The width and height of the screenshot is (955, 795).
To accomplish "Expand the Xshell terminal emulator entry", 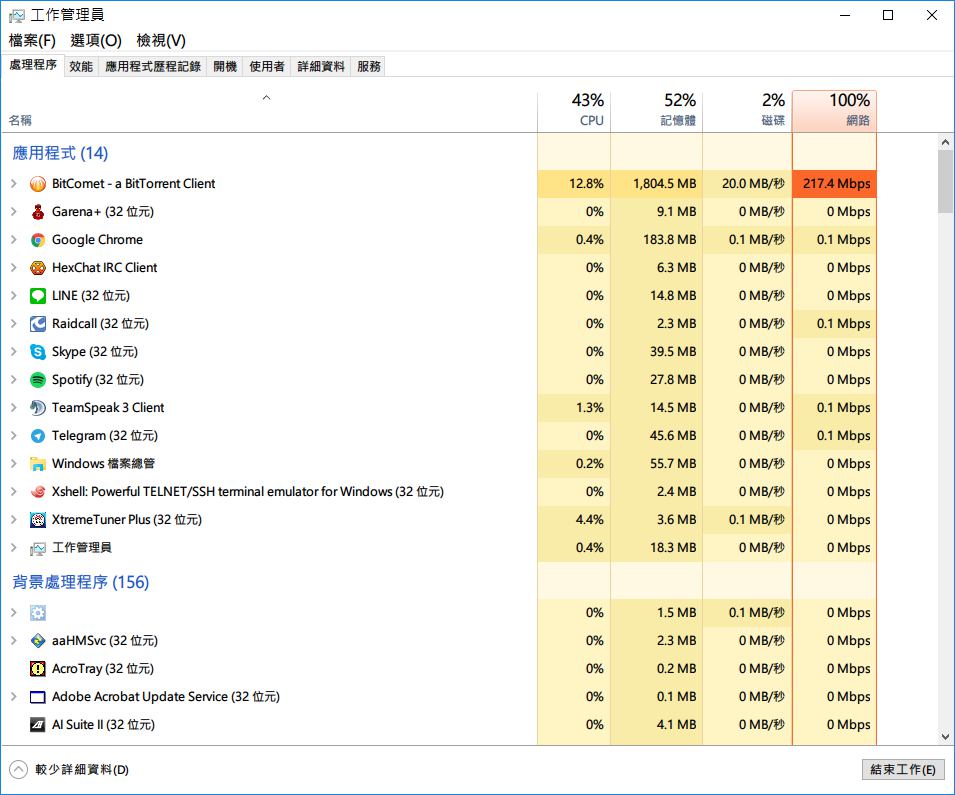I will point(13,492).
